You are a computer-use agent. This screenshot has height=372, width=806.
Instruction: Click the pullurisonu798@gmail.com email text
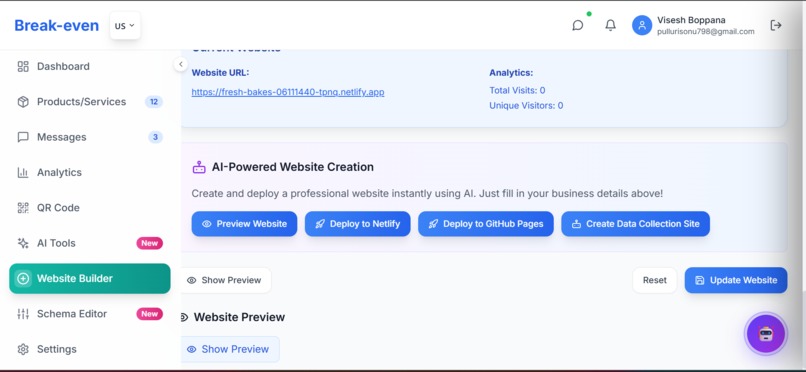click(x=706, y=31)
